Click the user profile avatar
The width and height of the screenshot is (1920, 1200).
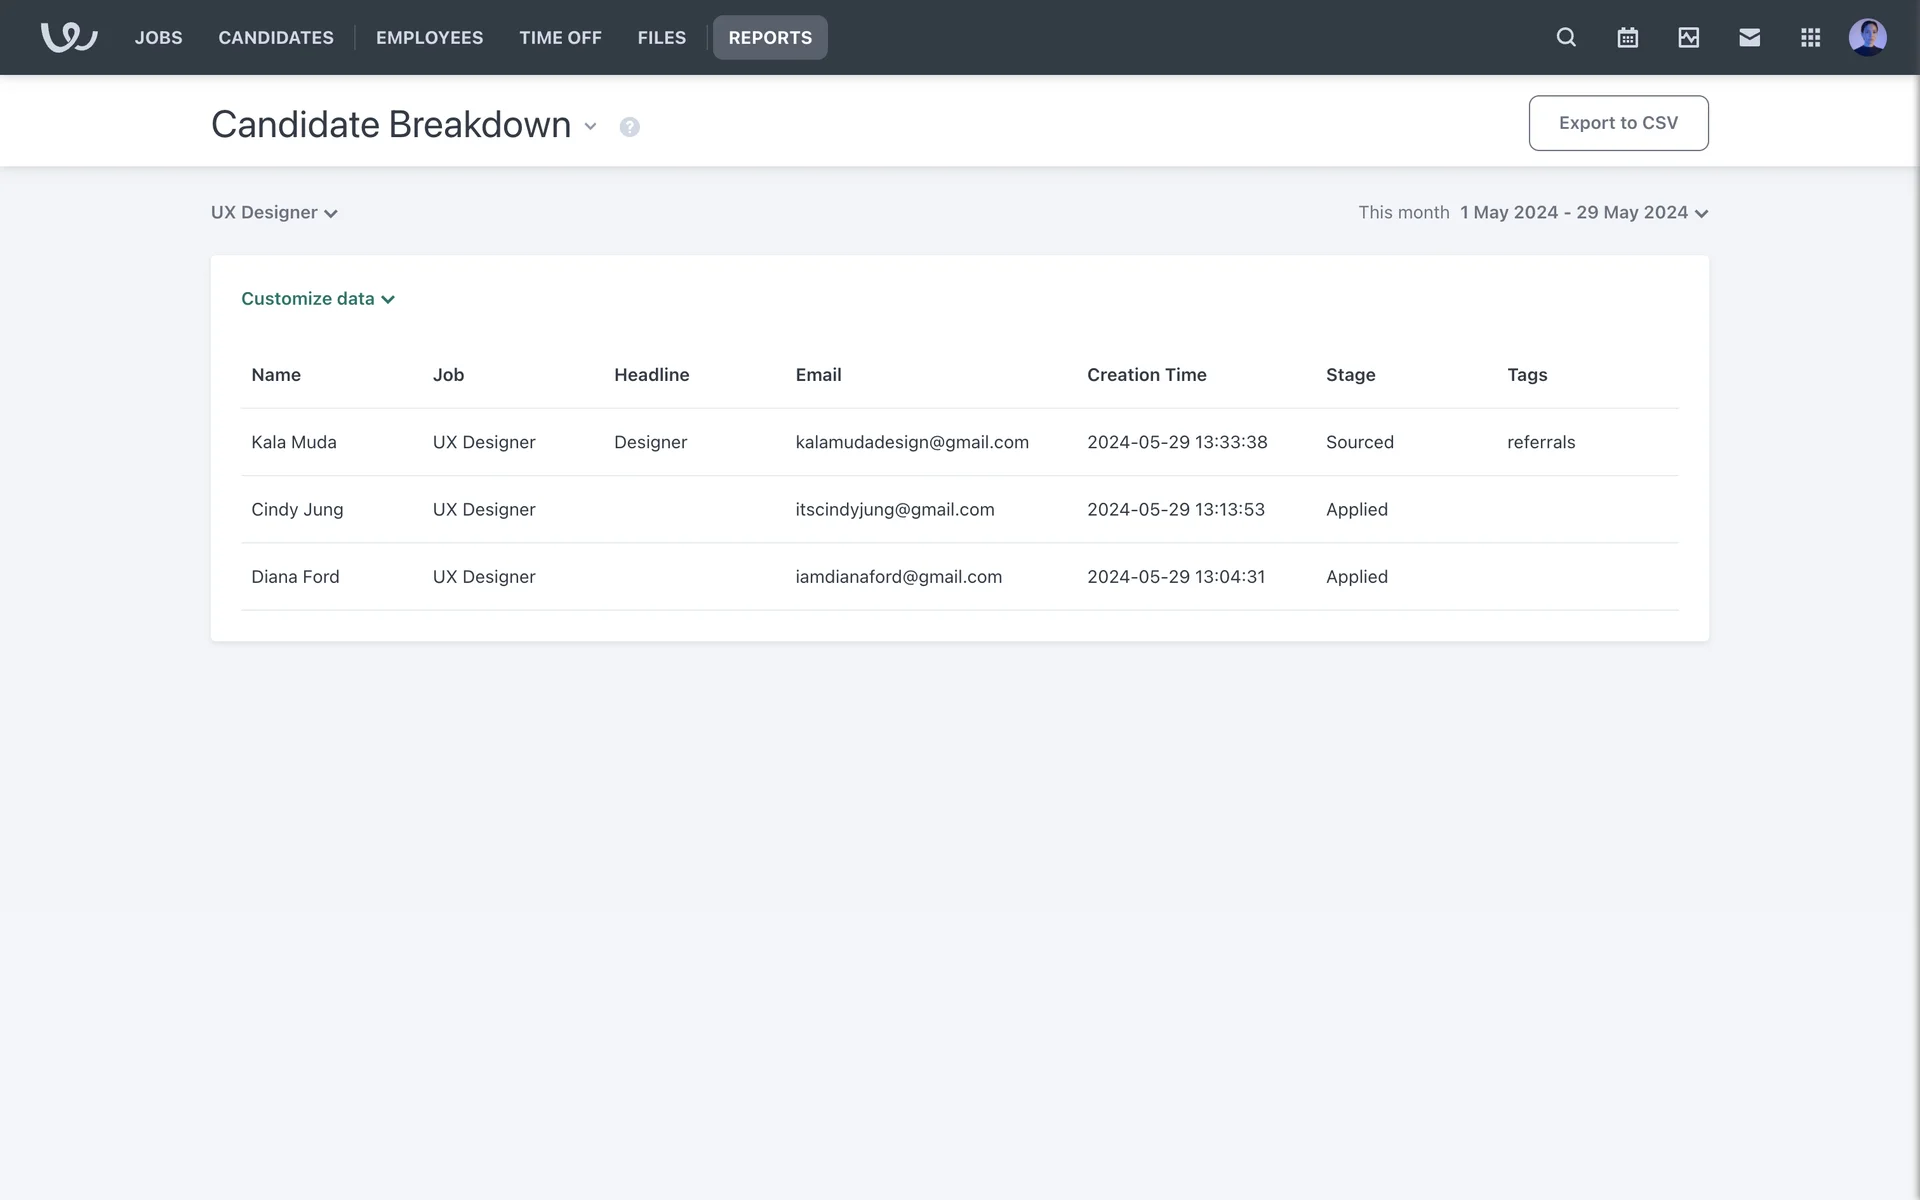point(1867,37)
